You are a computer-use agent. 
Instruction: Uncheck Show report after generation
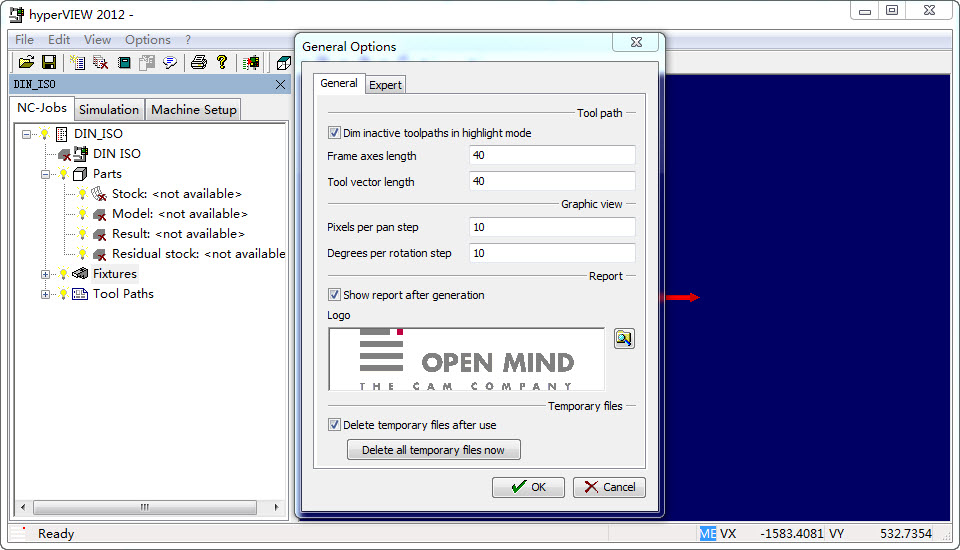(x=334, y=295)
